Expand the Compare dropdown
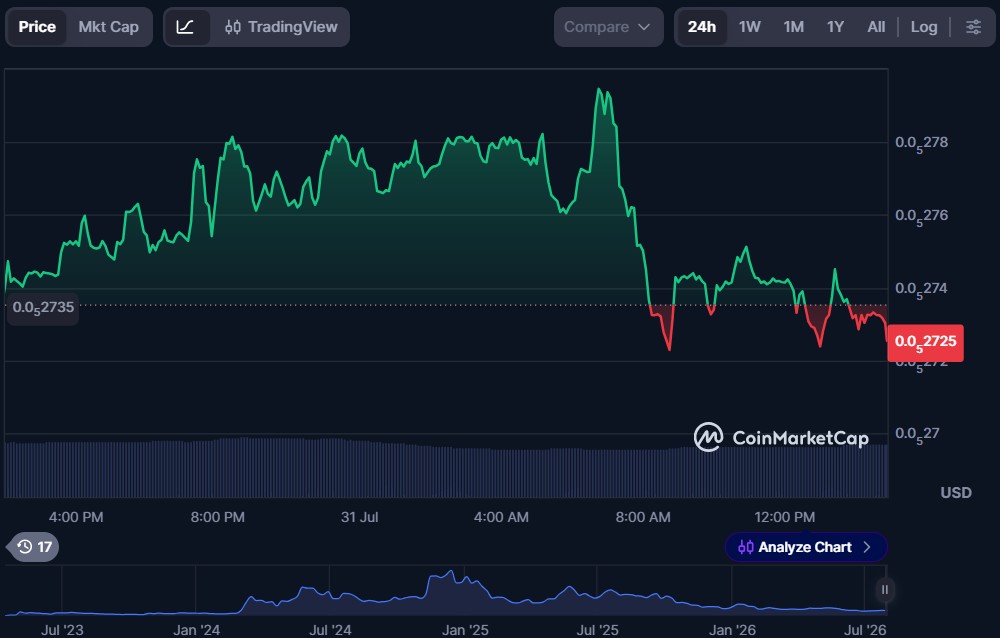 608,27
